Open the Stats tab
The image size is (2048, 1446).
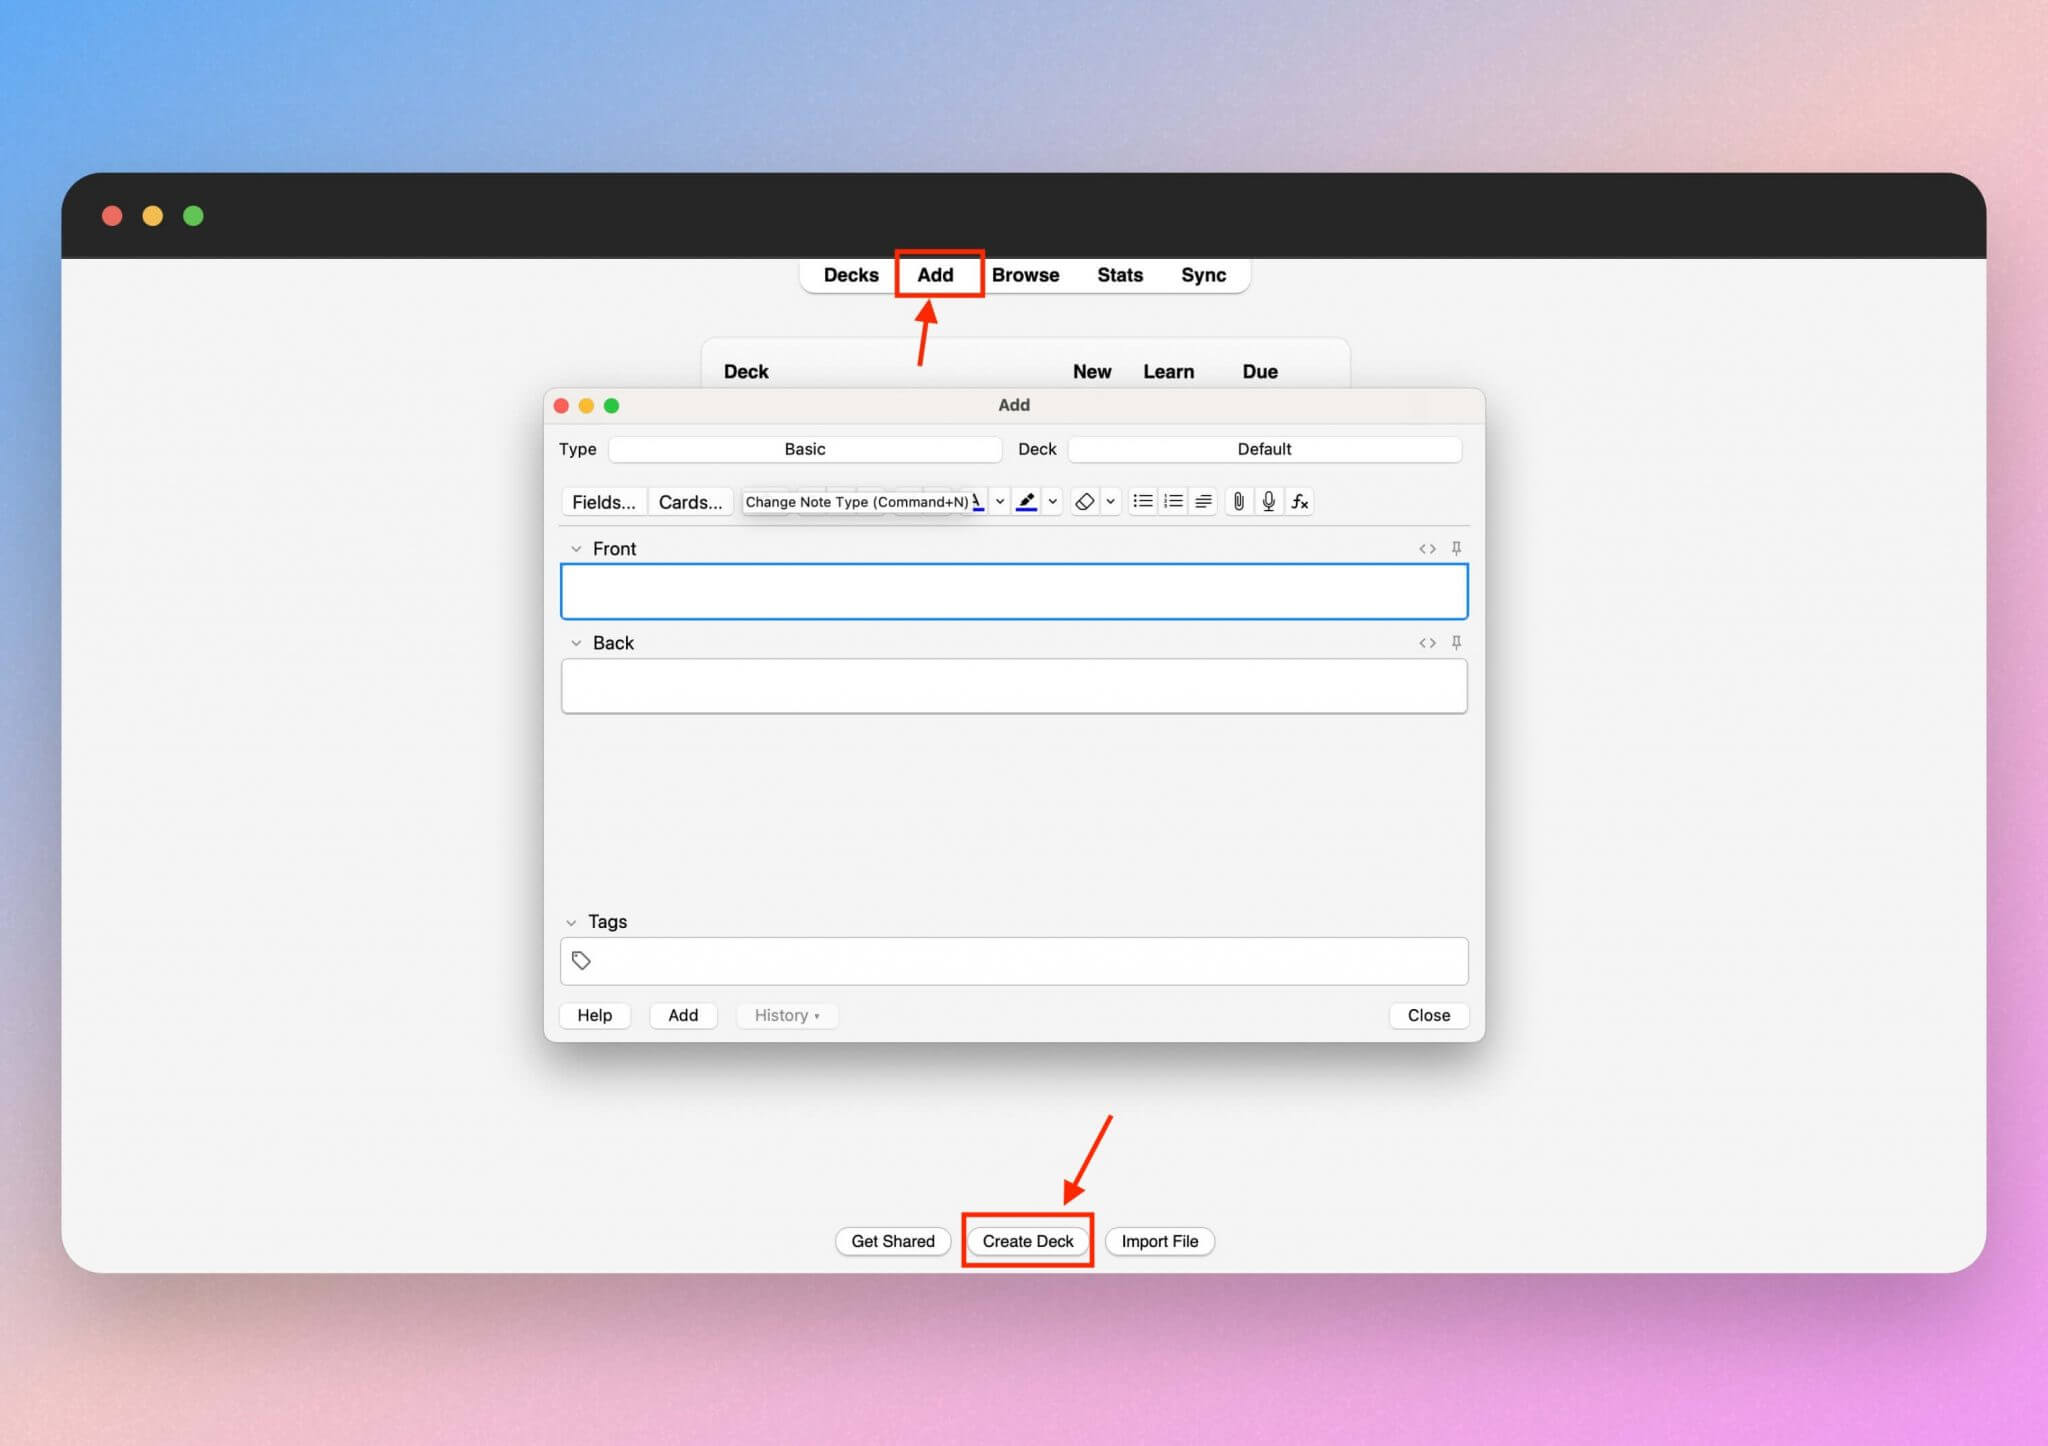click(x=1119, y=275)
